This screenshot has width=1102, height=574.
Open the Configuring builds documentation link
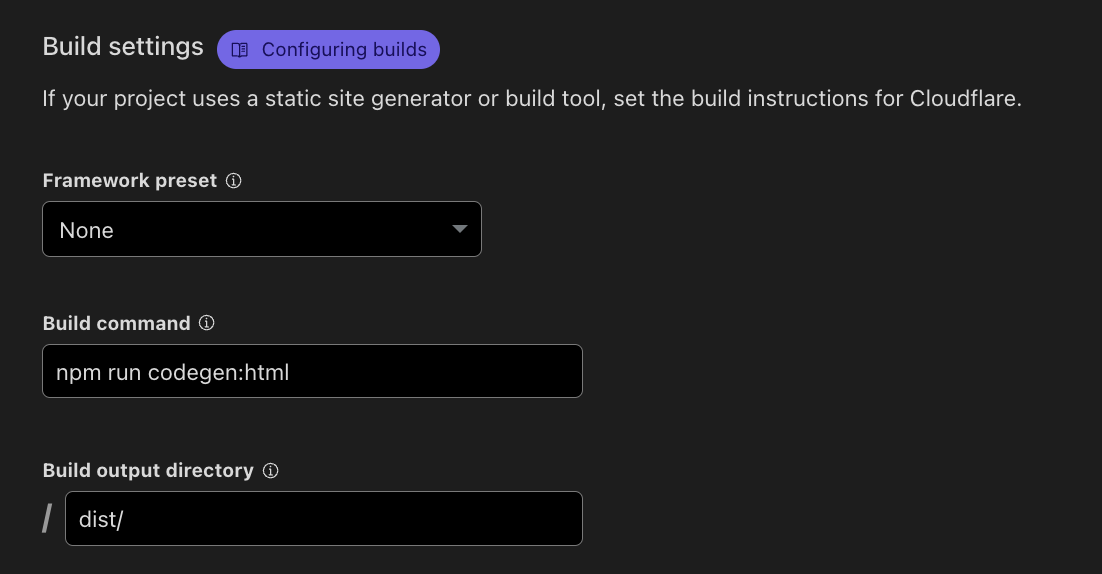pos(328,49)
